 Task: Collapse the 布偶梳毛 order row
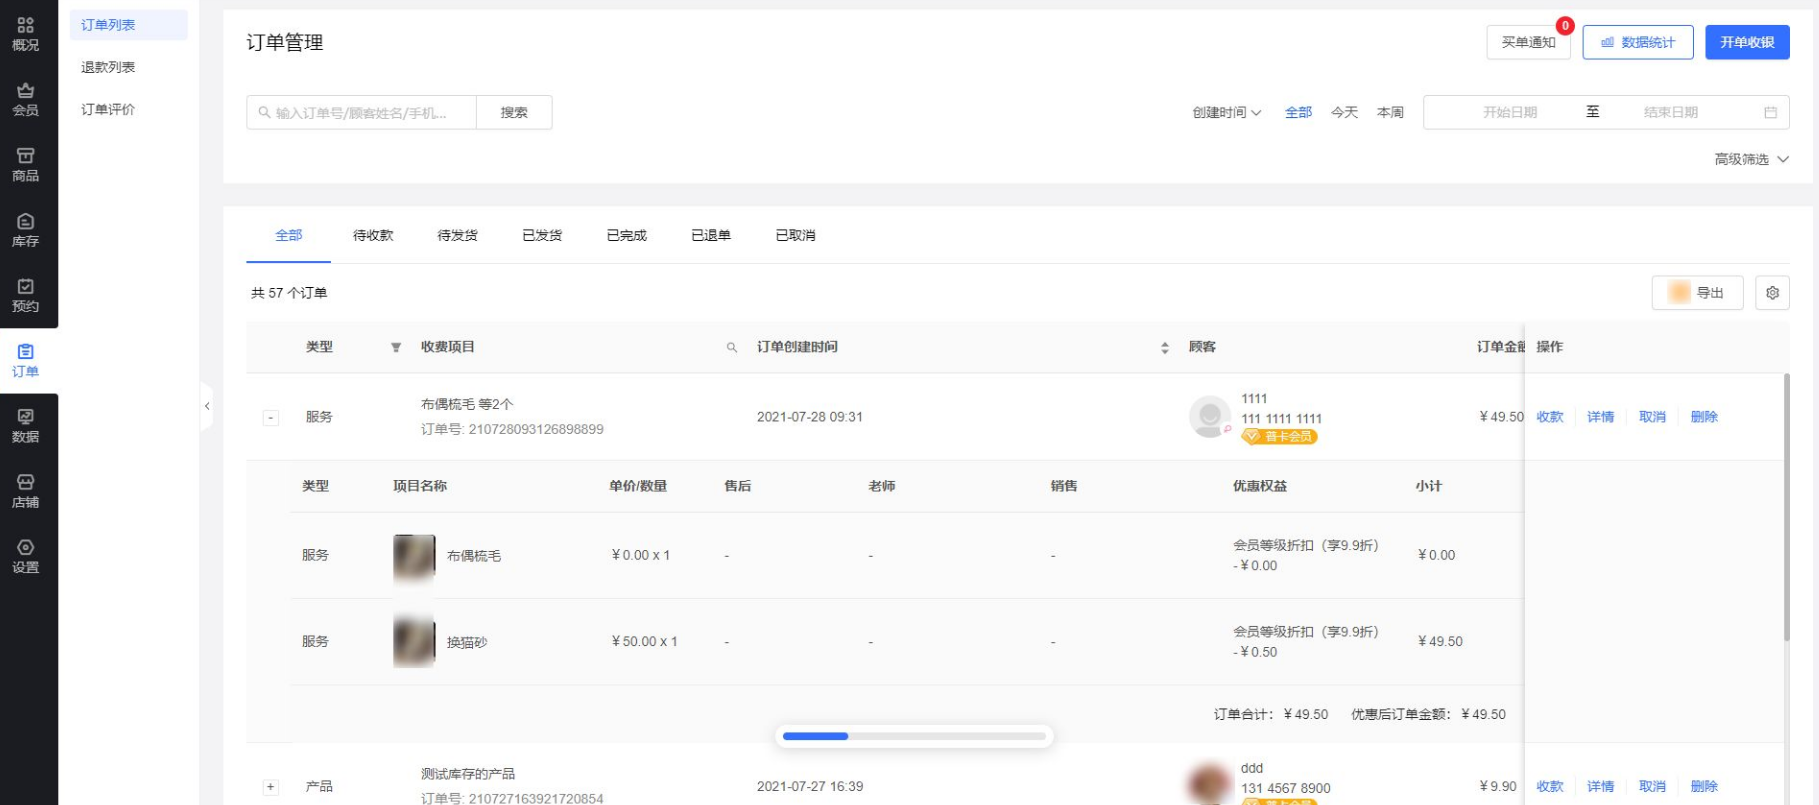coord(271,418)
